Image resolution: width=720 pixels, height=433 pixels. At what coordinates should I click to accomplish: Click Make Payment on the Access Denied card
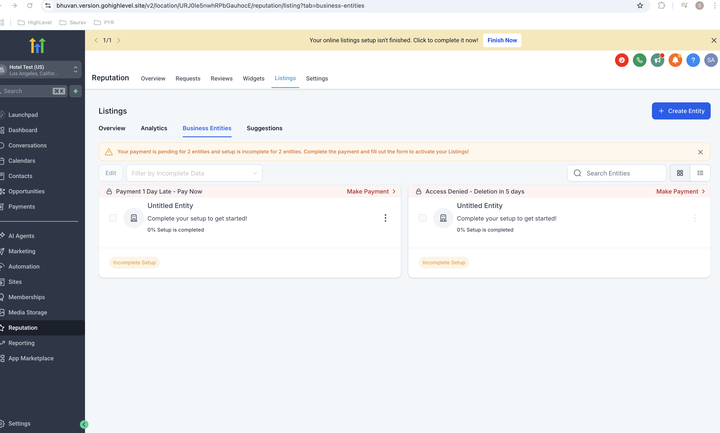point(676,191)
